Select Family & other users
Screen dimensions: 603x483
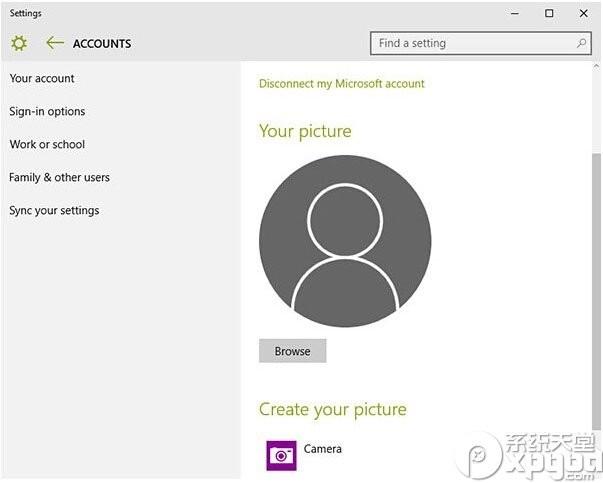(x=60, y=177)
